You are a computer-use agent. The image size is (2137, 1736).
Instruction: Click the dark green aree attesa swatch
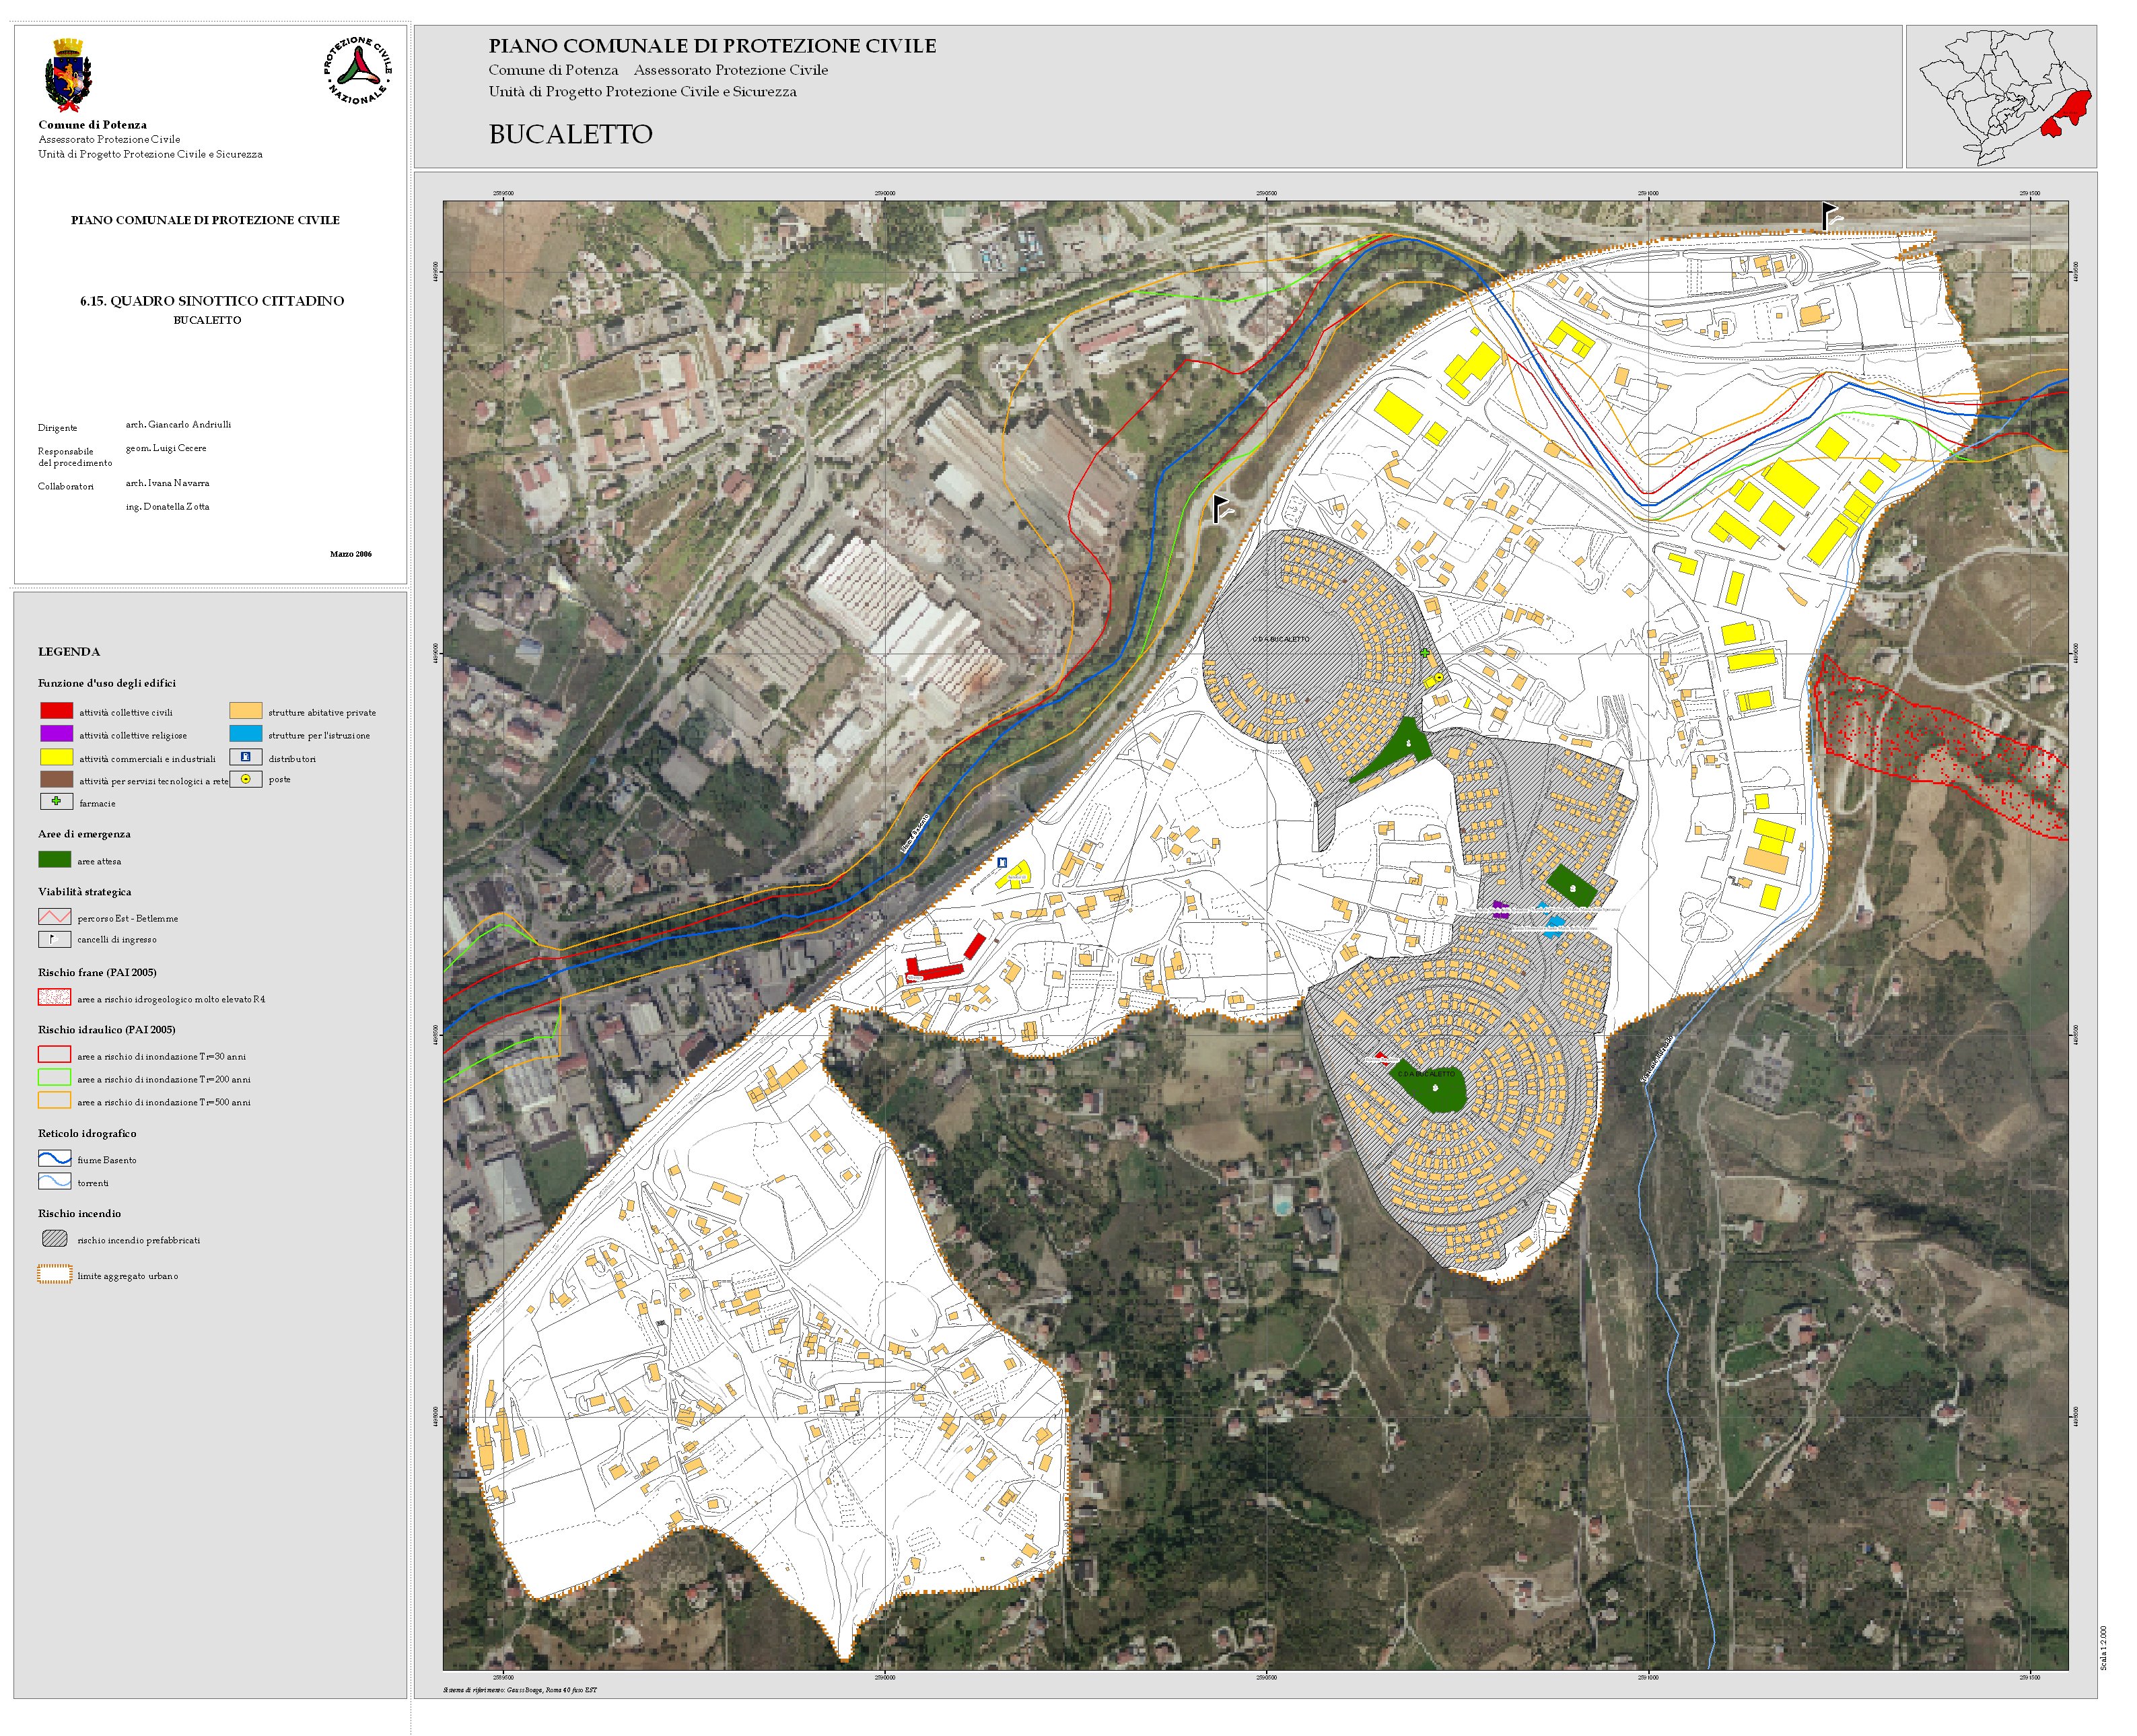tap(54, 860)
